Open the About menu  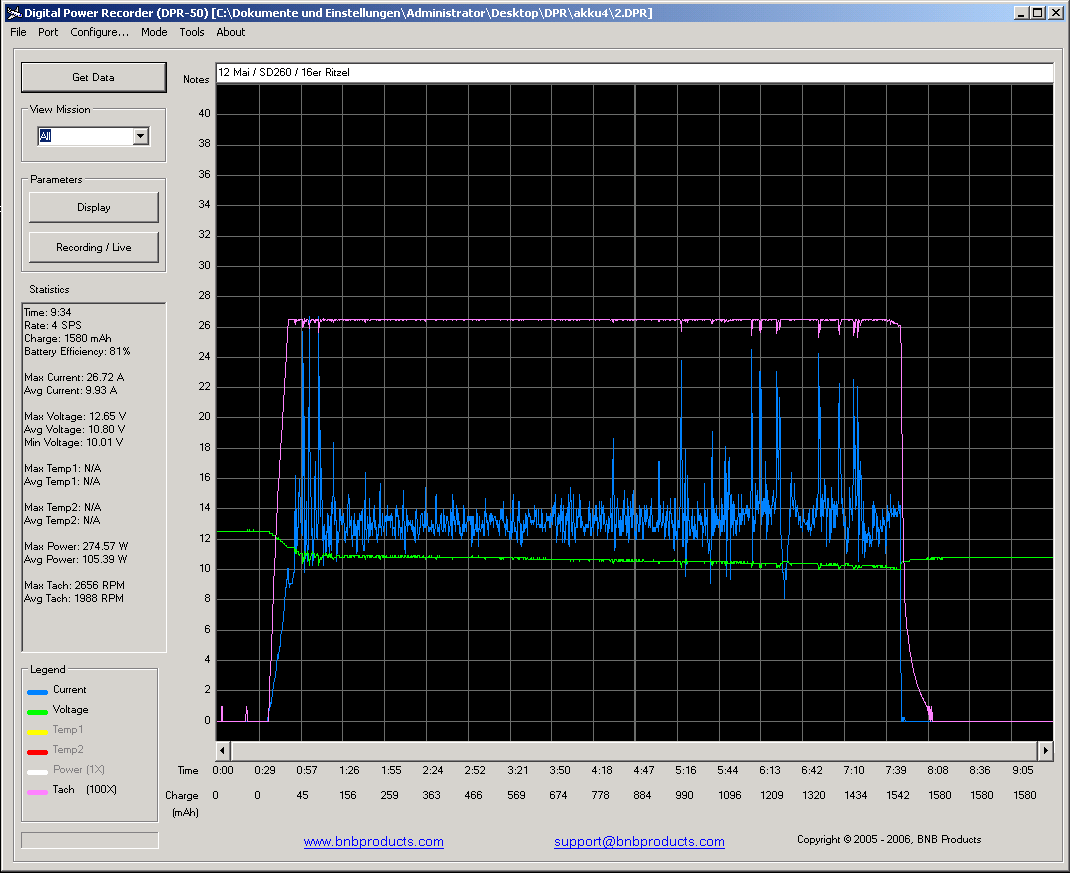(231, 32)
